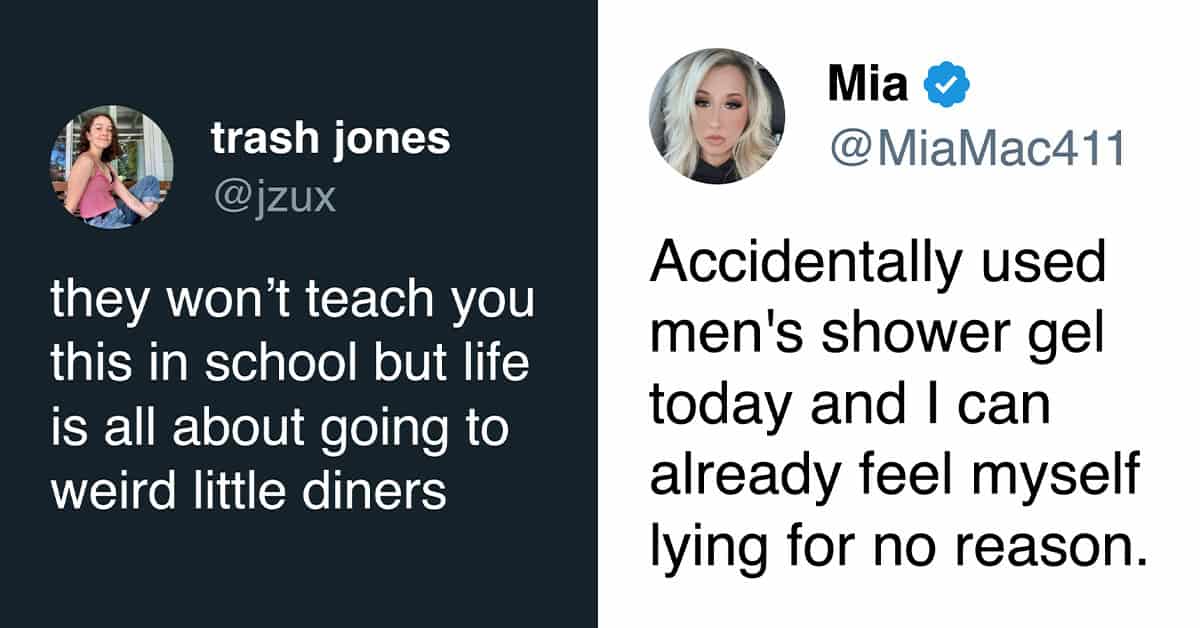1200x628 pixels.
Task: Click the display name 'trash jones'
Action: click(x=330, y=140)
